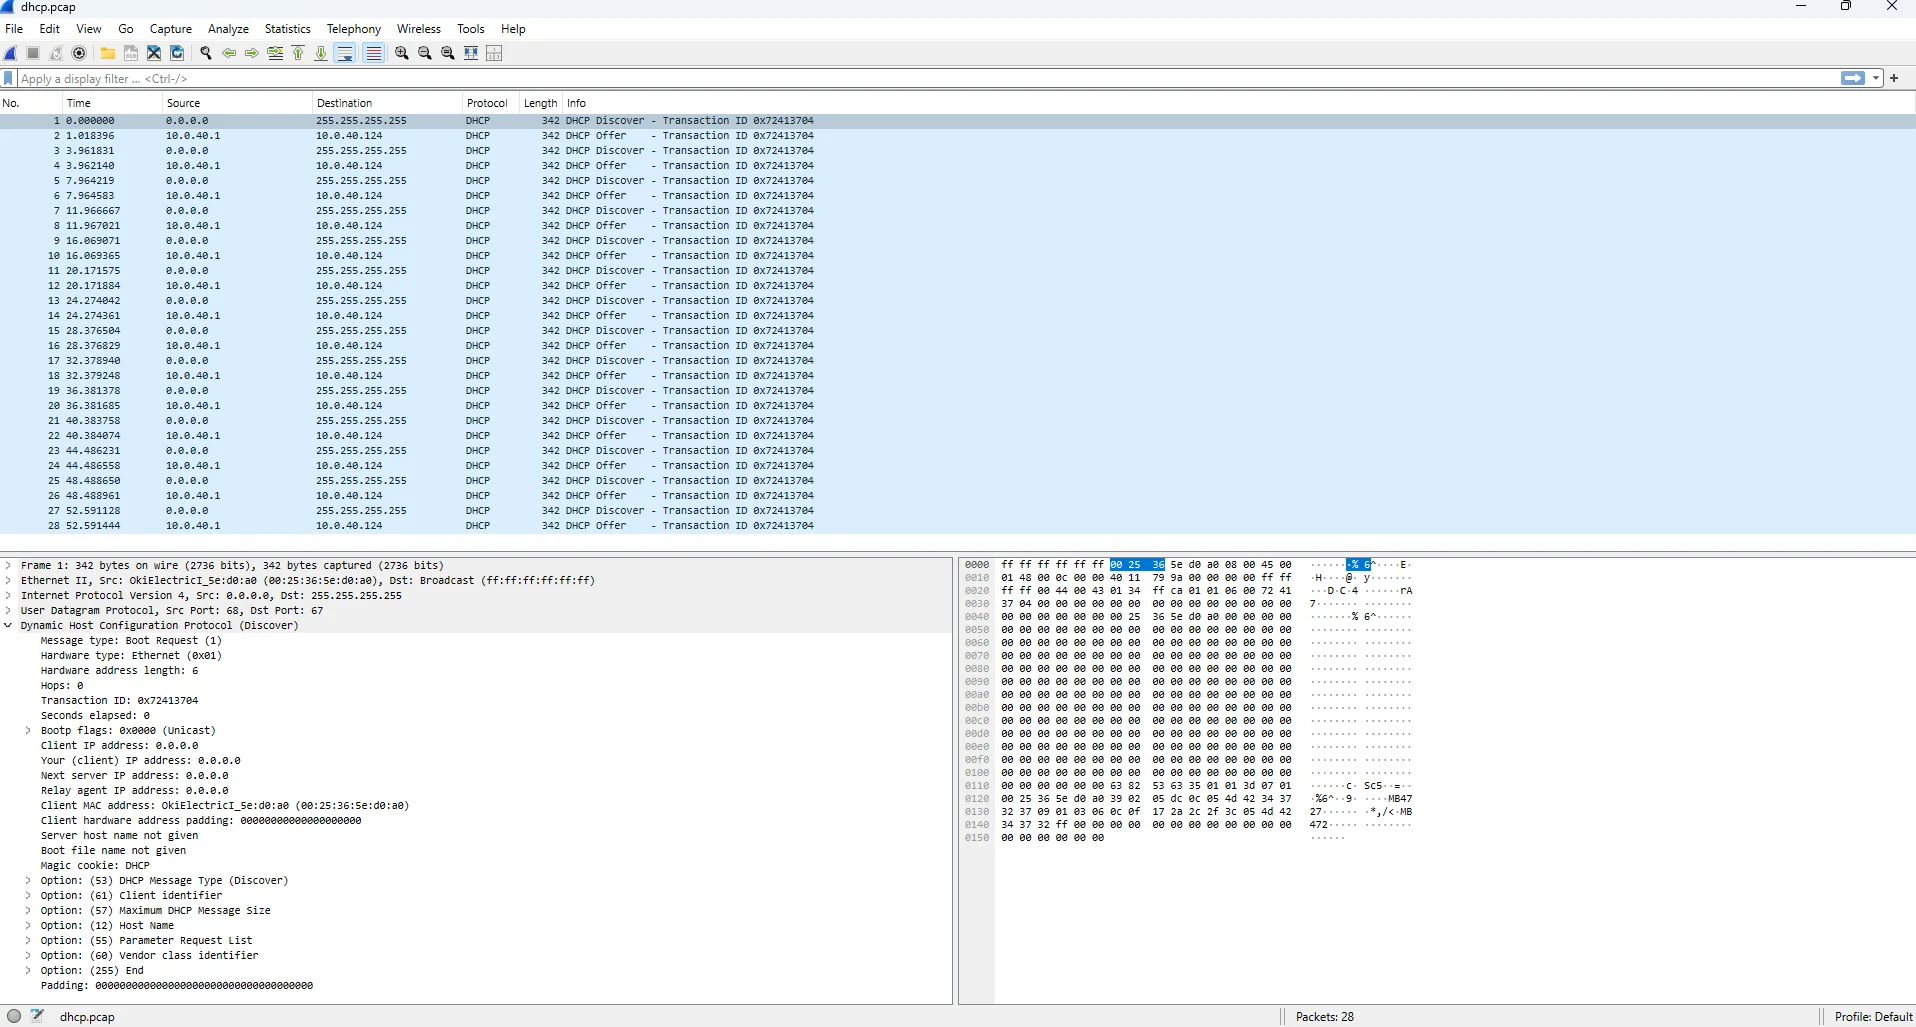Viewport: 1916px width, 1027px height.
Task: Select packet 28 at time 52.591444
Action: click(x=958, y=525)
